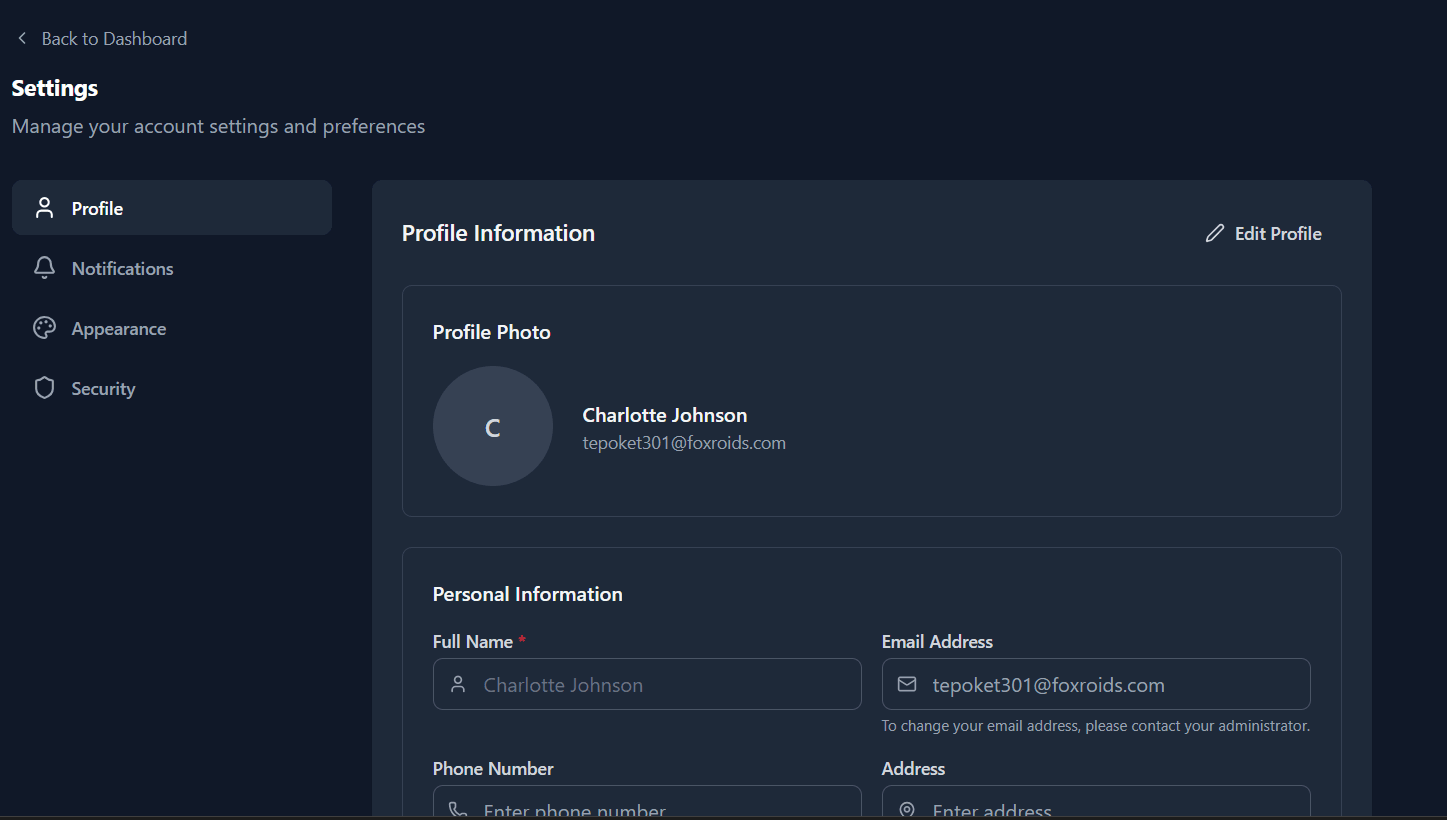This screenshot has width=1447, height=820.
Task: Select the Profile person icon in sidebar
Action: [44, 207]
